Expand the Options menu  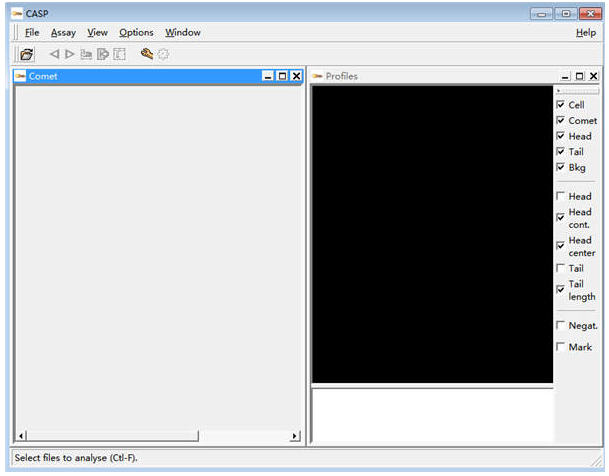(x=136, y=32)
